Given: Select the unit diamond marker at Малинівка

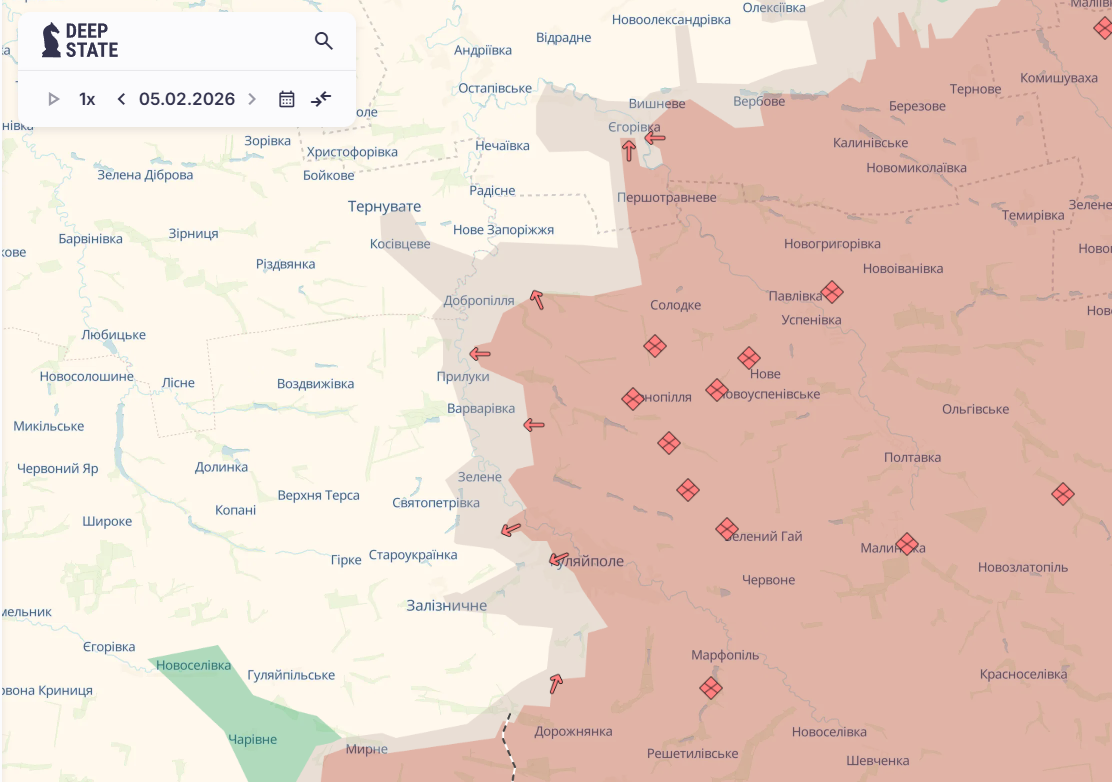Looking at the screenshot, I should 907,544.
